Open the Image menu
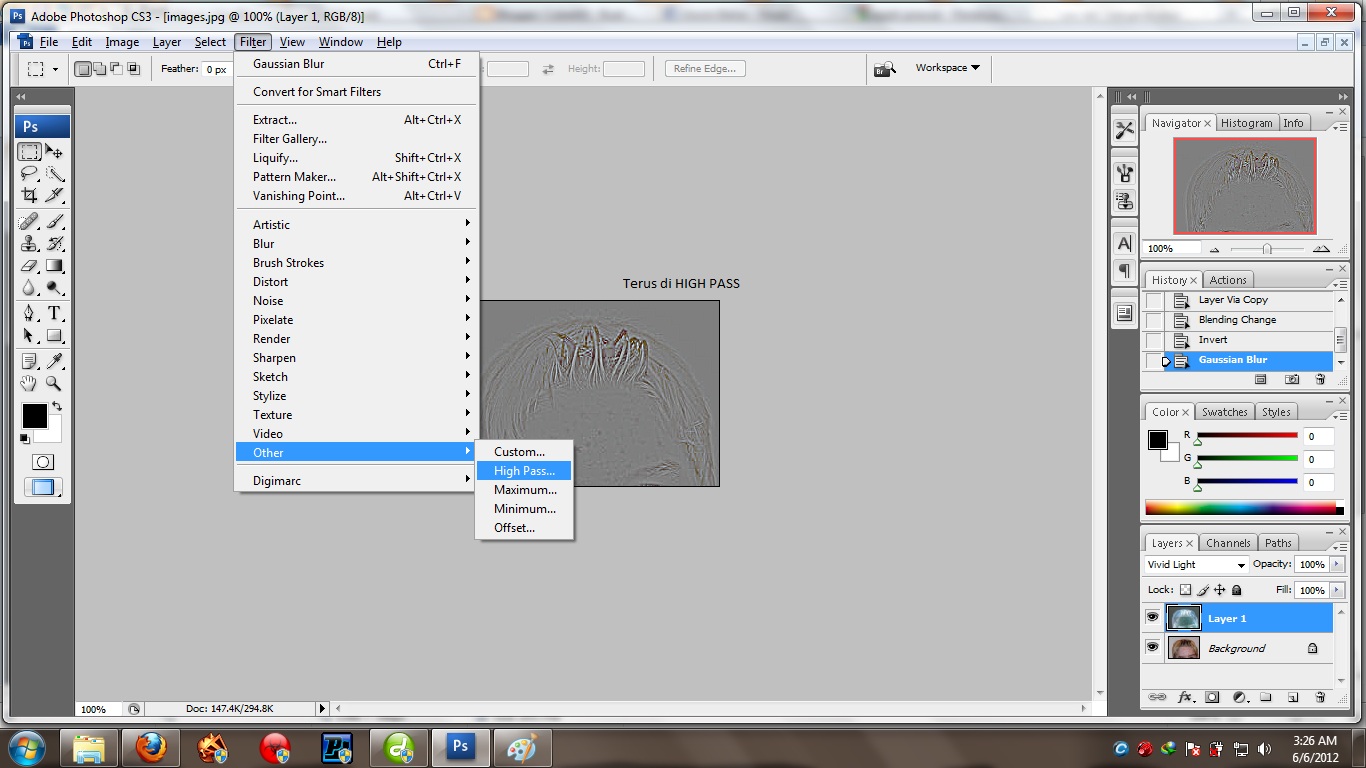 coord(122,42)
